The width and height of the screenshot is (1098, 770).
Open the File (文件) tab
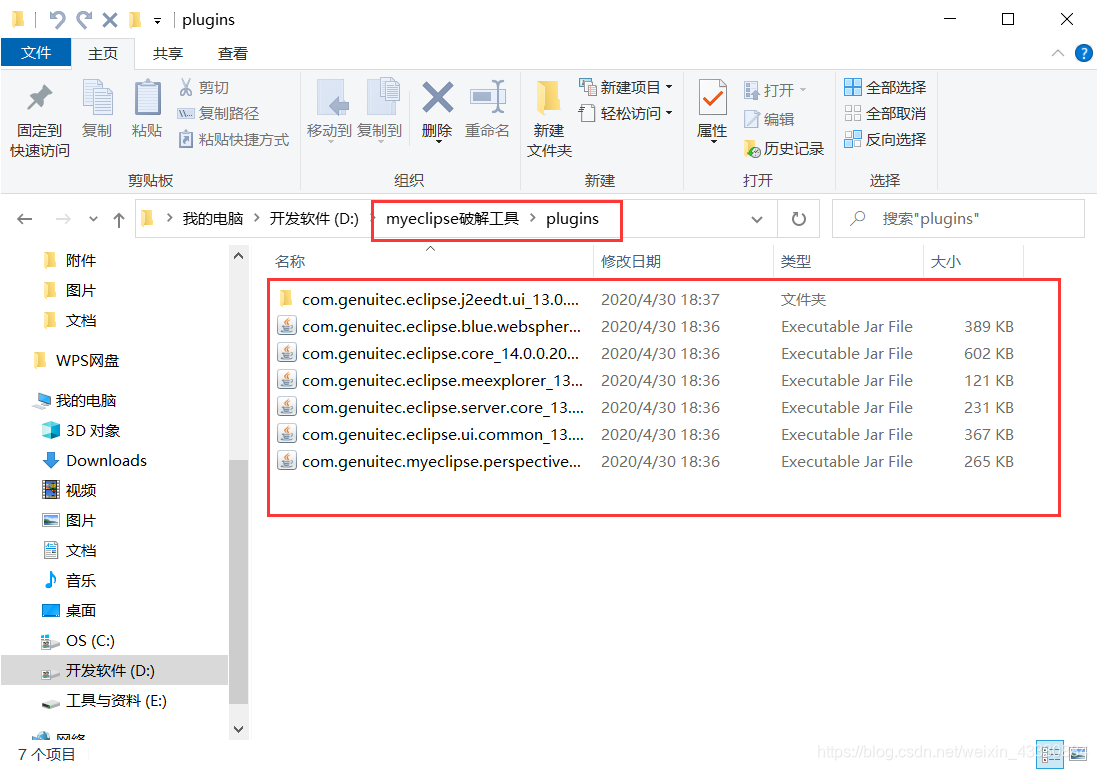pos(36,52)
